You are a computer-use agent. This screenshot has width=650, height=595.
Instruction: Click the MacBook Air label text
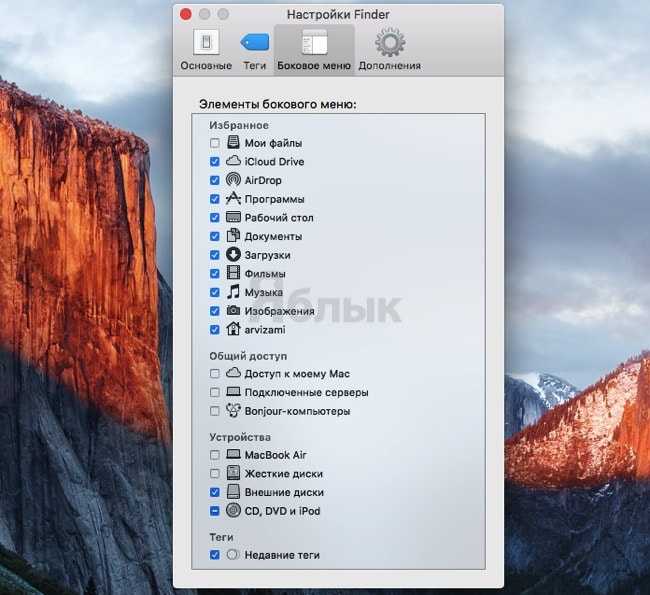click(276, 455)
